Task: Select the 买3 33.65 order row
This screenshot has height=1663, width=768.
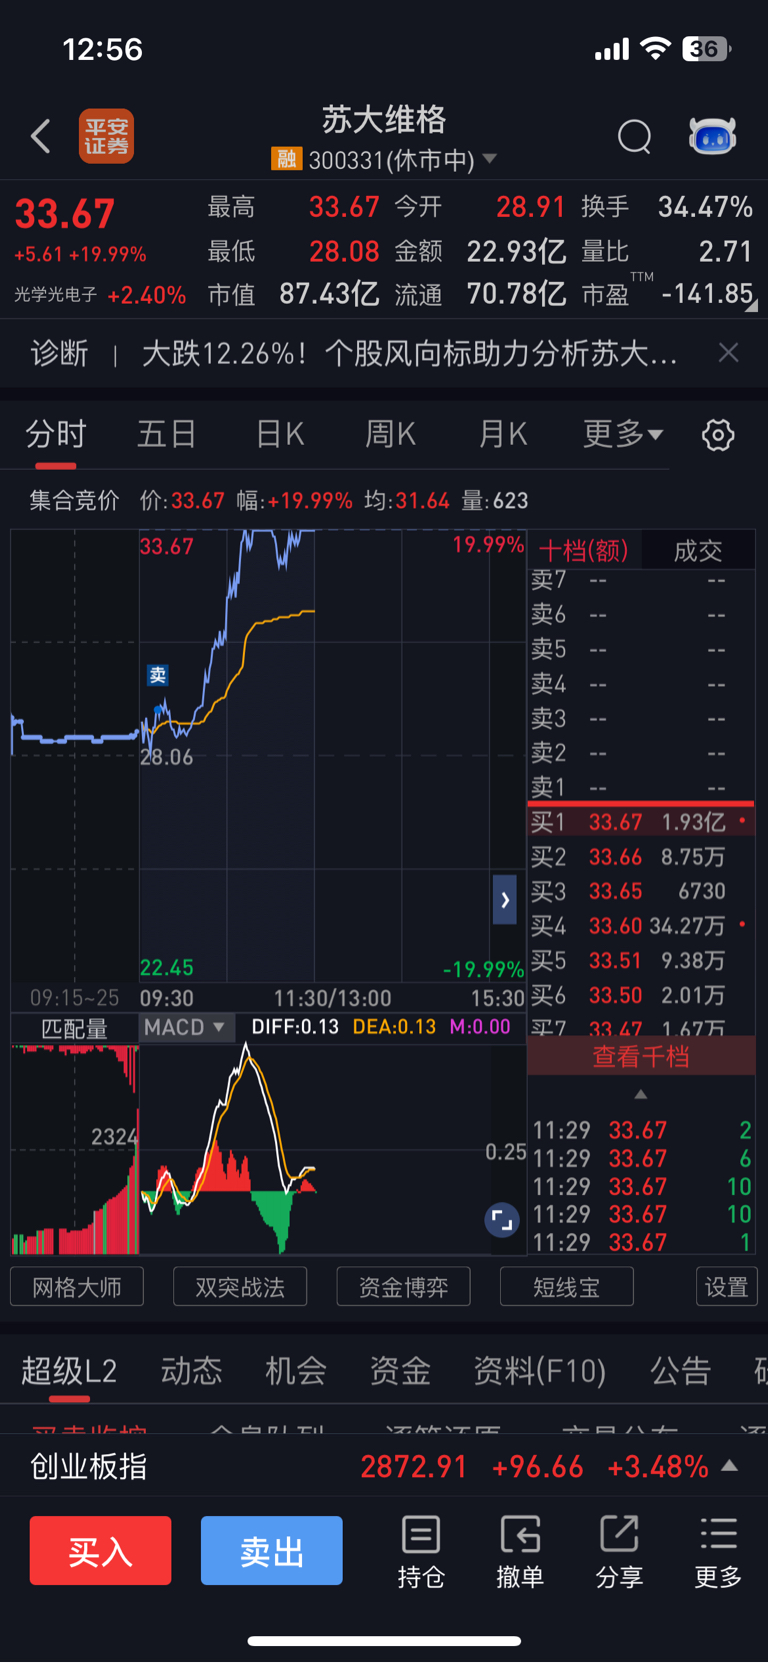Action: coord(641,891)
